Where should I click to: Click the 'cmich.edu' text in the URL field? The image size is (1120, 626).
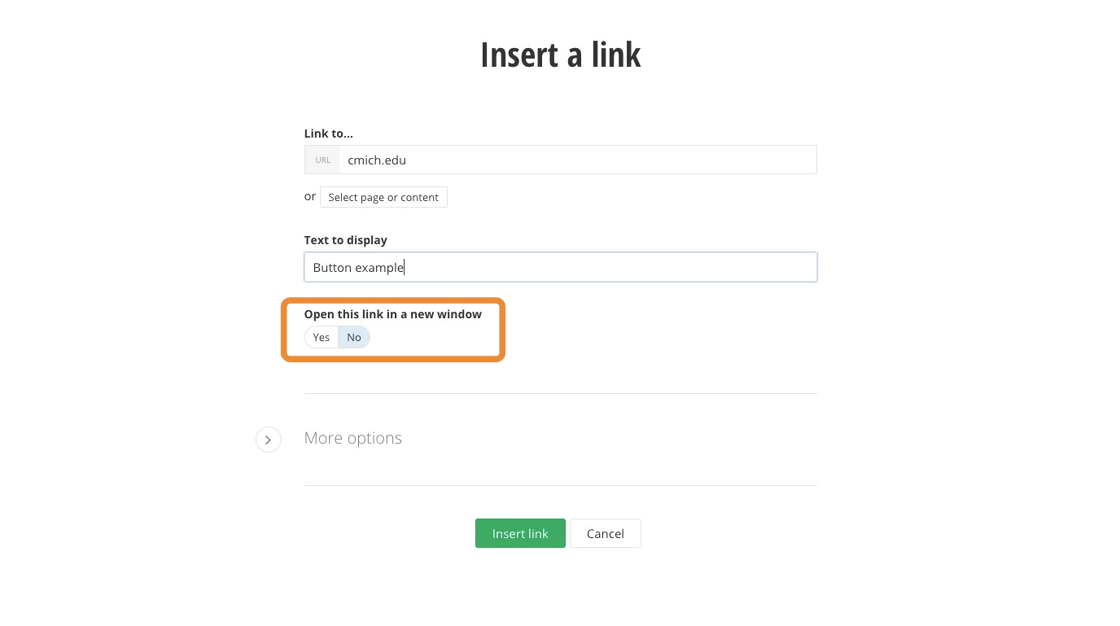click(377, 160)
